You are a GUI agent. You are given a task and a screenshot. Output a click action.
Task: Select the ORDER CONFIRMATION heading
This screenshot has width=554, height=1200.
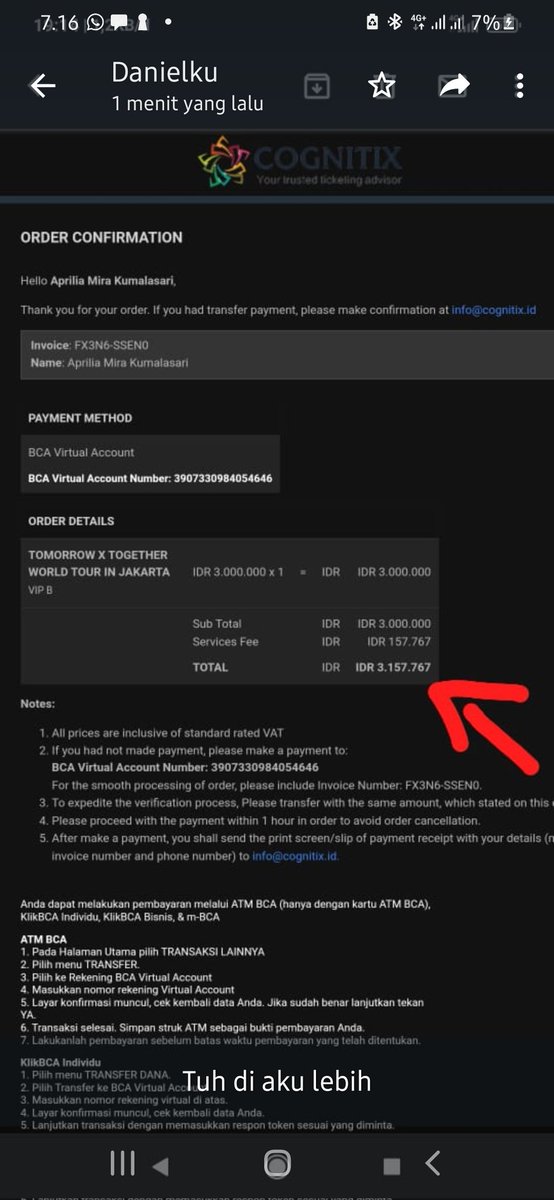(x=101, y=237)
